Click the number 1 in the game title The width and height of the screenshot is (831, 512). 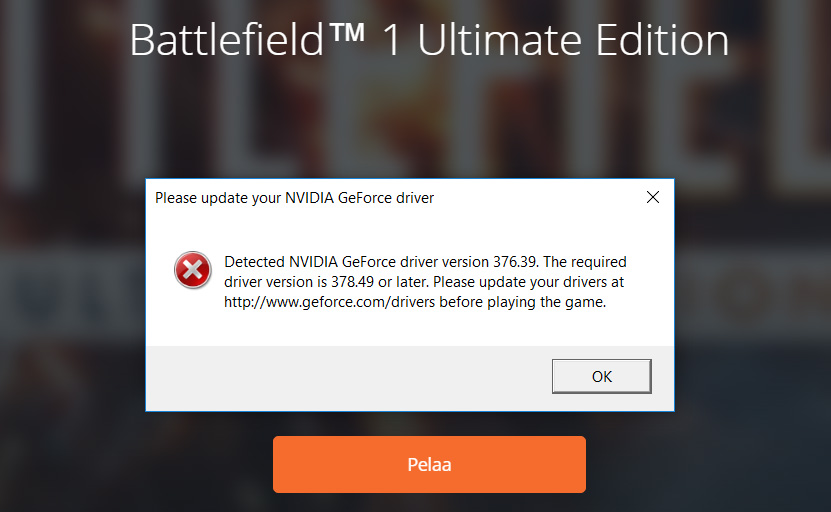(x=391, y=40)
